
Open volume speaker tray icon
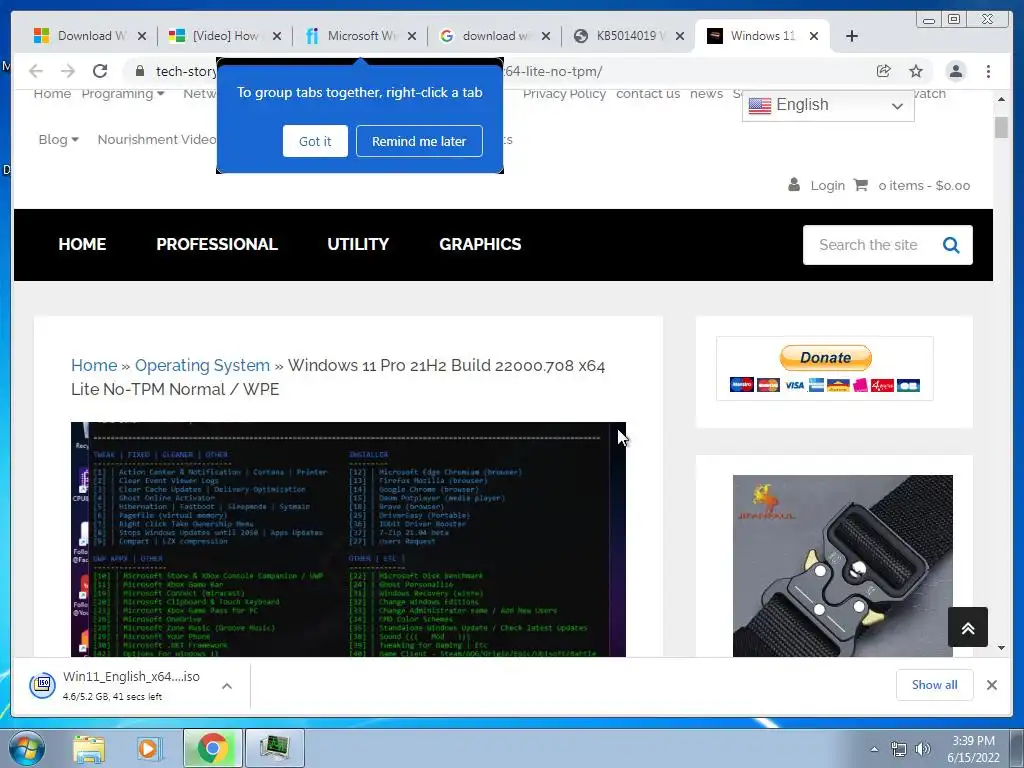(923, 750)
